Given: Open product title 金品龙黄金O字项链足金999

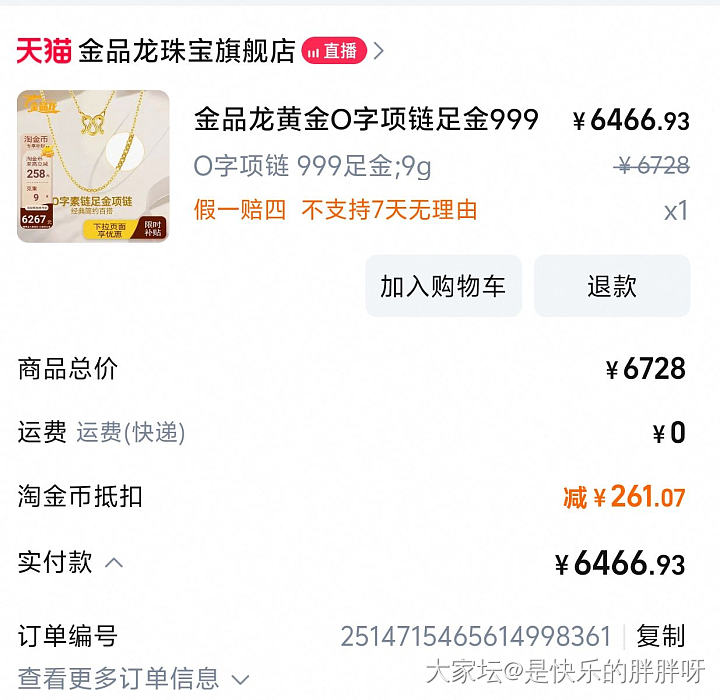Looking at the screenshot, I should [x=366, y=119].
